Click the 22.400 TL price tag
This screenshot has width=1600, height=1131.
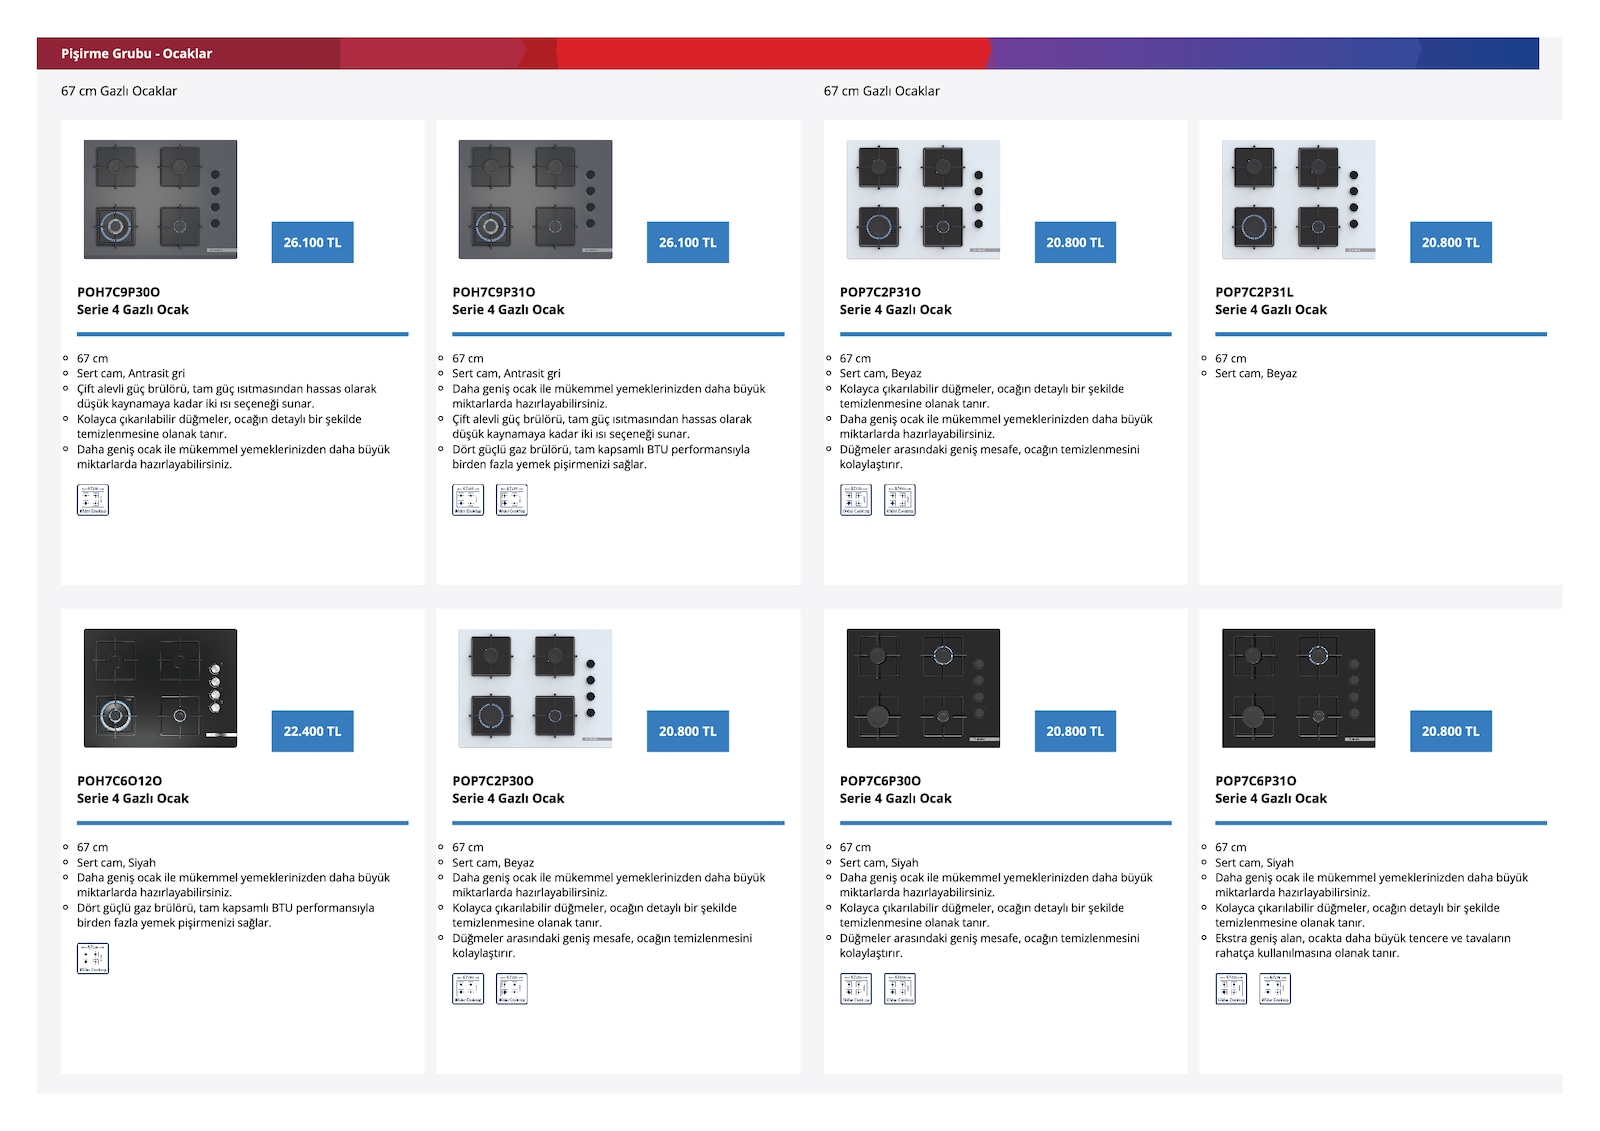pyautogui.click(x=312, y=731)
